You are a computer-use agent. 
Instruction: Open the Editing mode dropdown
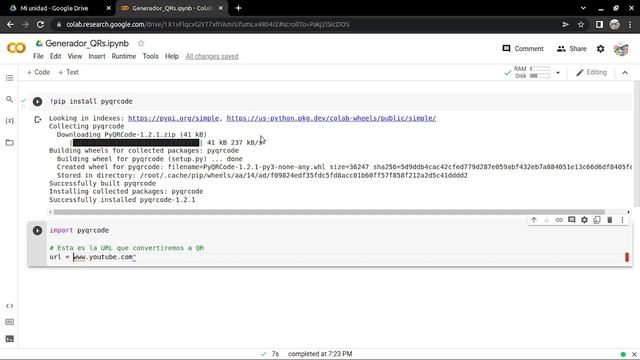[x=591, y=72]
